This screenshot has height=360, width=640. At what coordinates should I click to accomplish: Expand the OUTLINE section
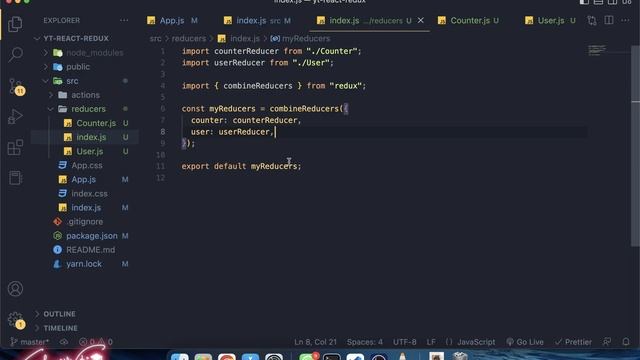60,314
